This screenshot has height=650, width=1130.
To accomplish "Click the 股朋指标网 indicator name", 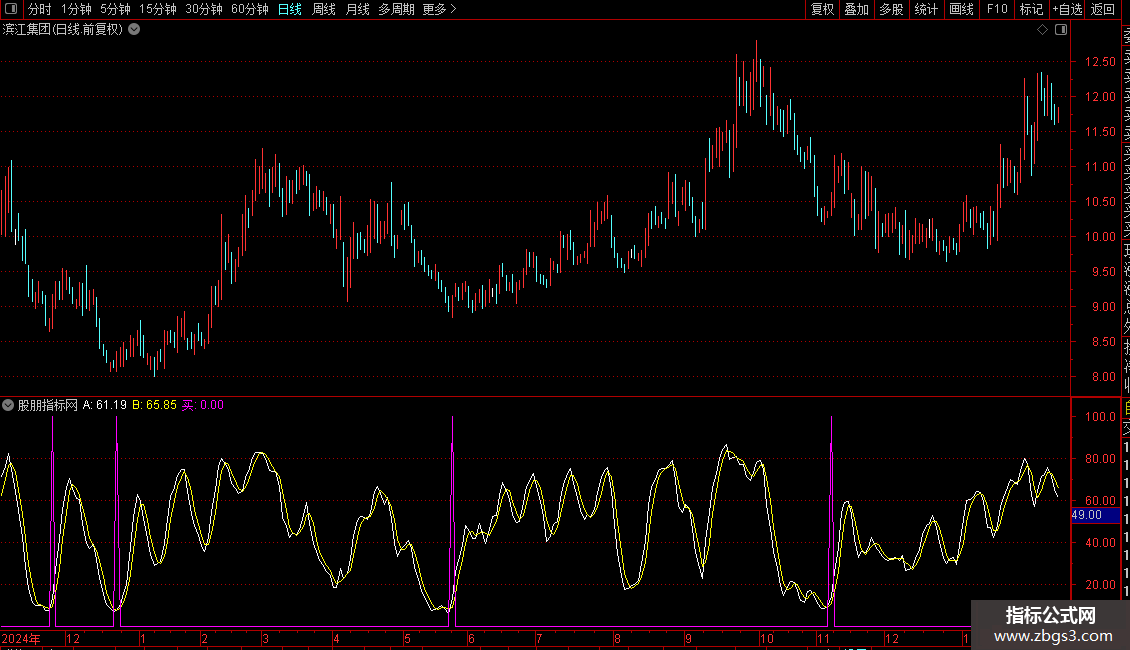I will tap(48, 405).
